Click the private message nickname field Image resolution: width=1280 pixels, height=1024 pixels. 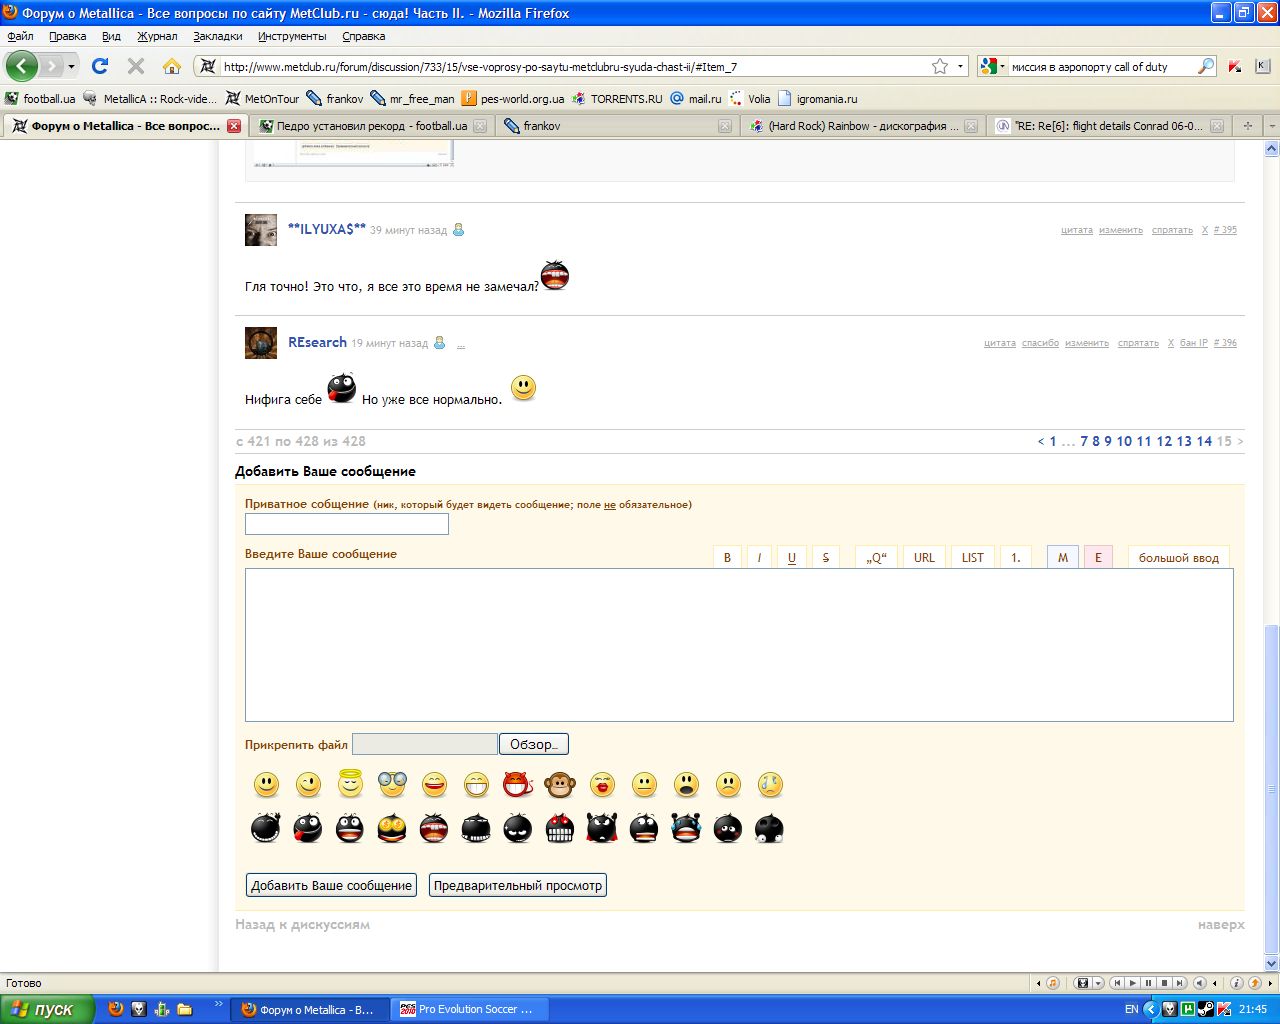346,524
